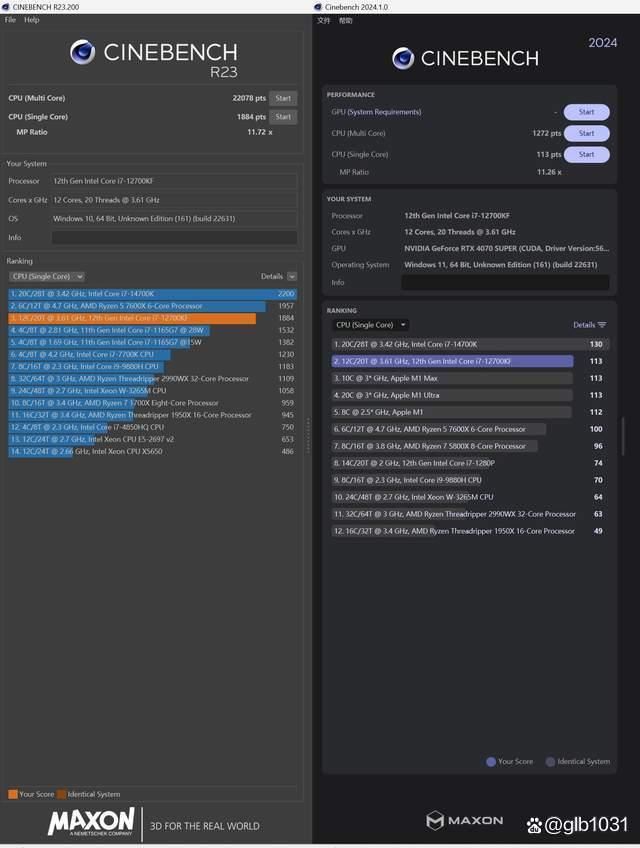Open 文件 menu in Cinebench 2024

(324, 21)
